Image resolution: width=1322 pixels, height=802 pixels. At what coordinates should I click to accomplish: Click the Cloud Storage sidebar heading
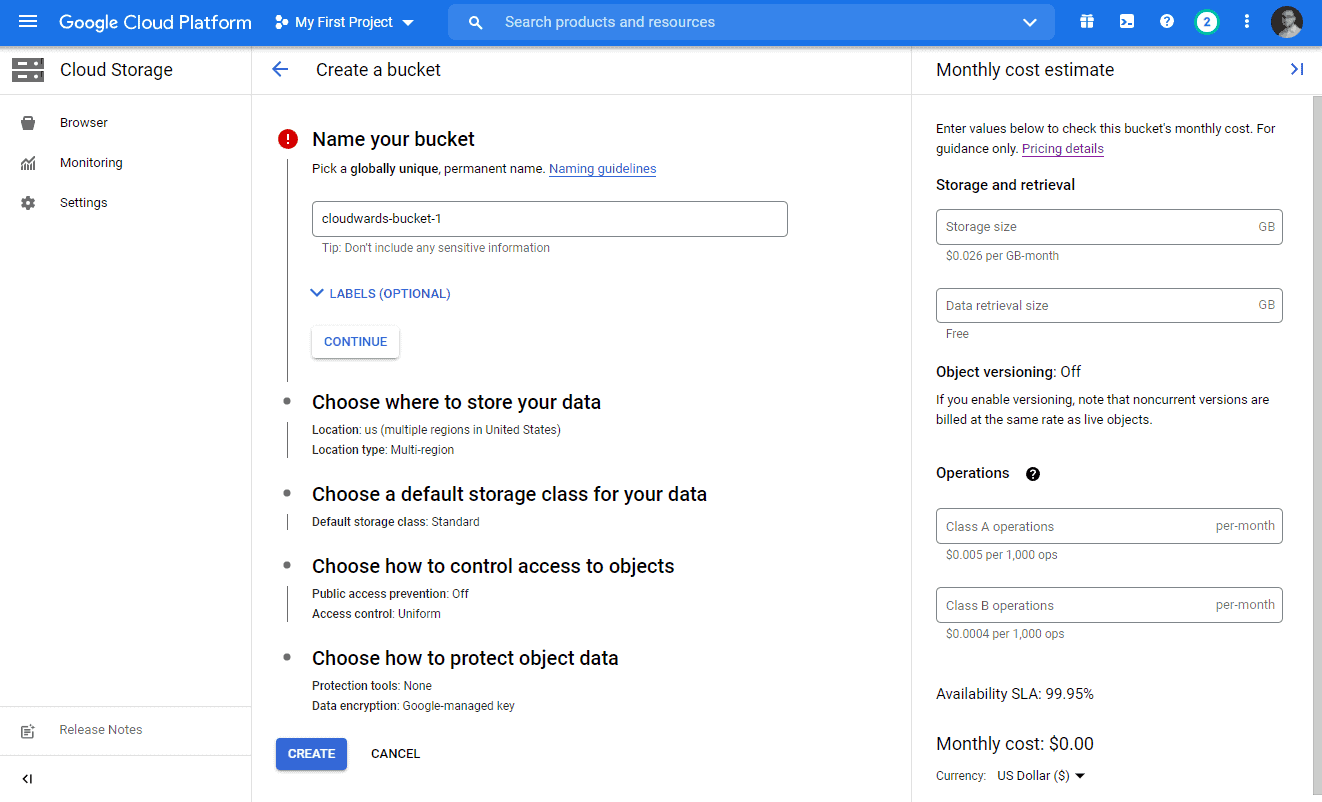click(116, 70)
